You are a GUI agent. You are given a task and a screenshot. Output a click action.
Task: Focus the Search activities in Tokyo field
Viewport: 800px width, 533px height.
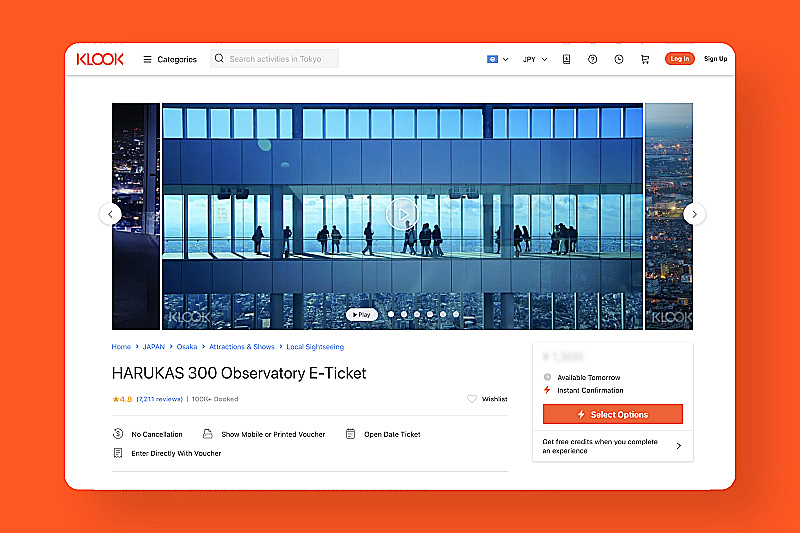(274, 59)
